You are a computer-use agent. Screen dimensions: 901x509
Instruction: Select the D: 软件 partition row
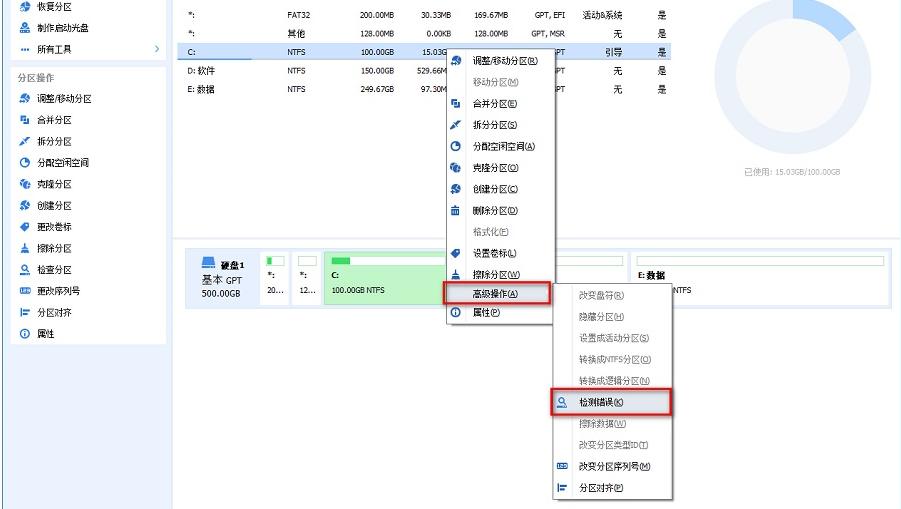tap(423, 71)
